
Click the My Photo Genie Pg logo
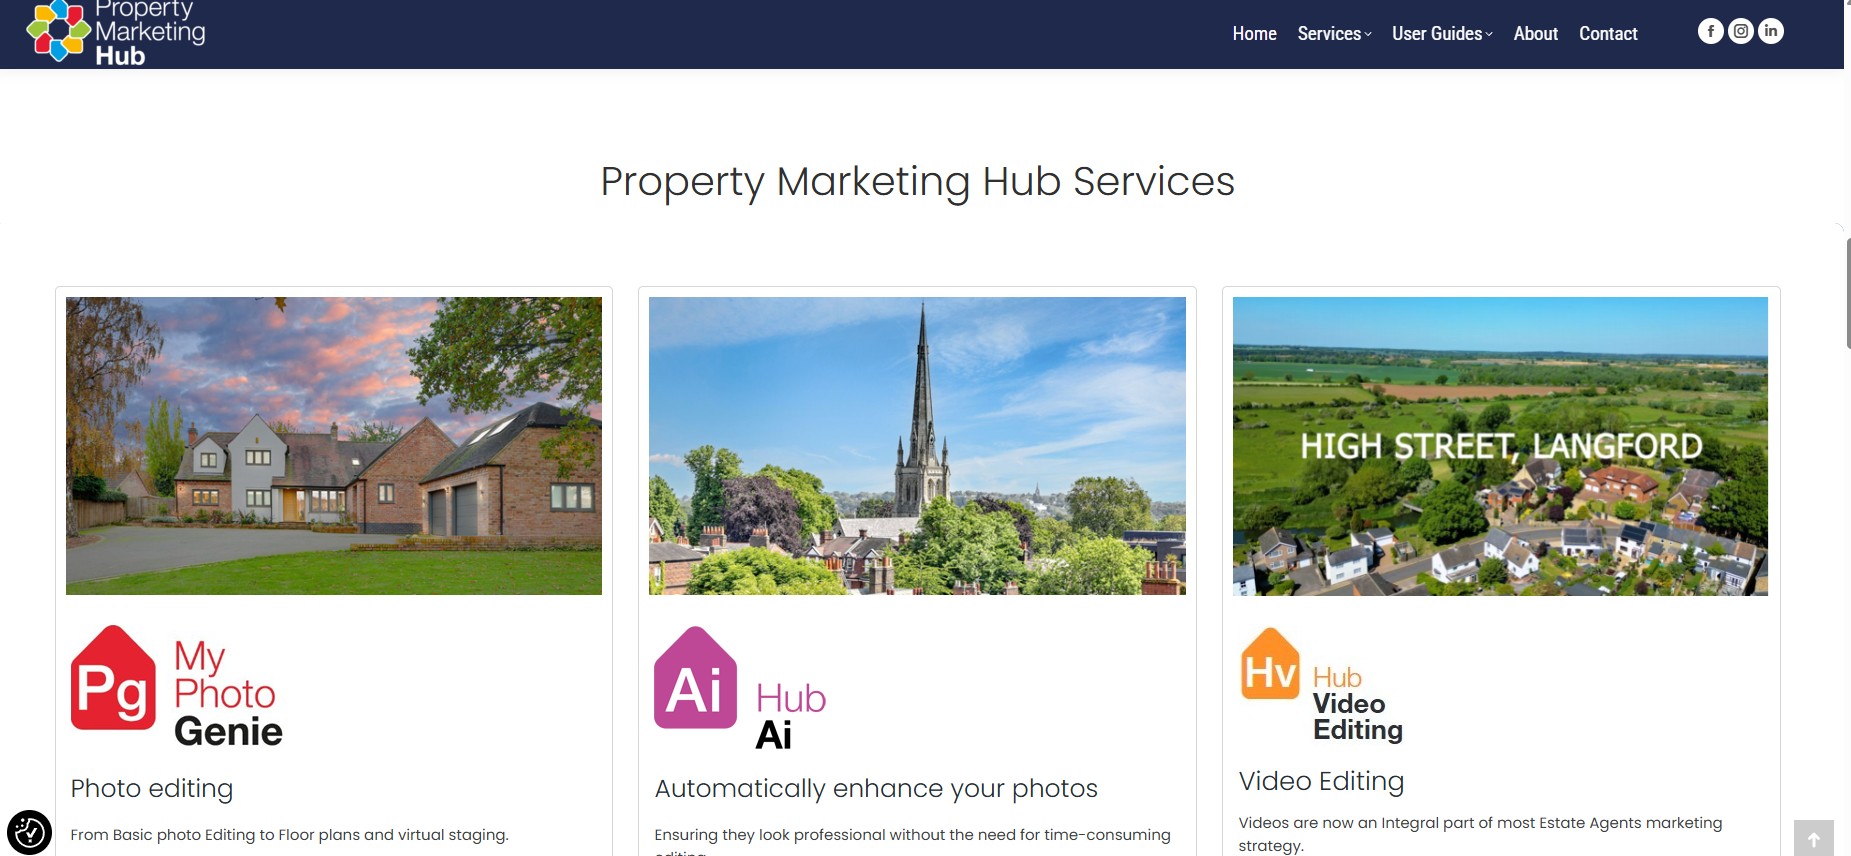[177, 687]
